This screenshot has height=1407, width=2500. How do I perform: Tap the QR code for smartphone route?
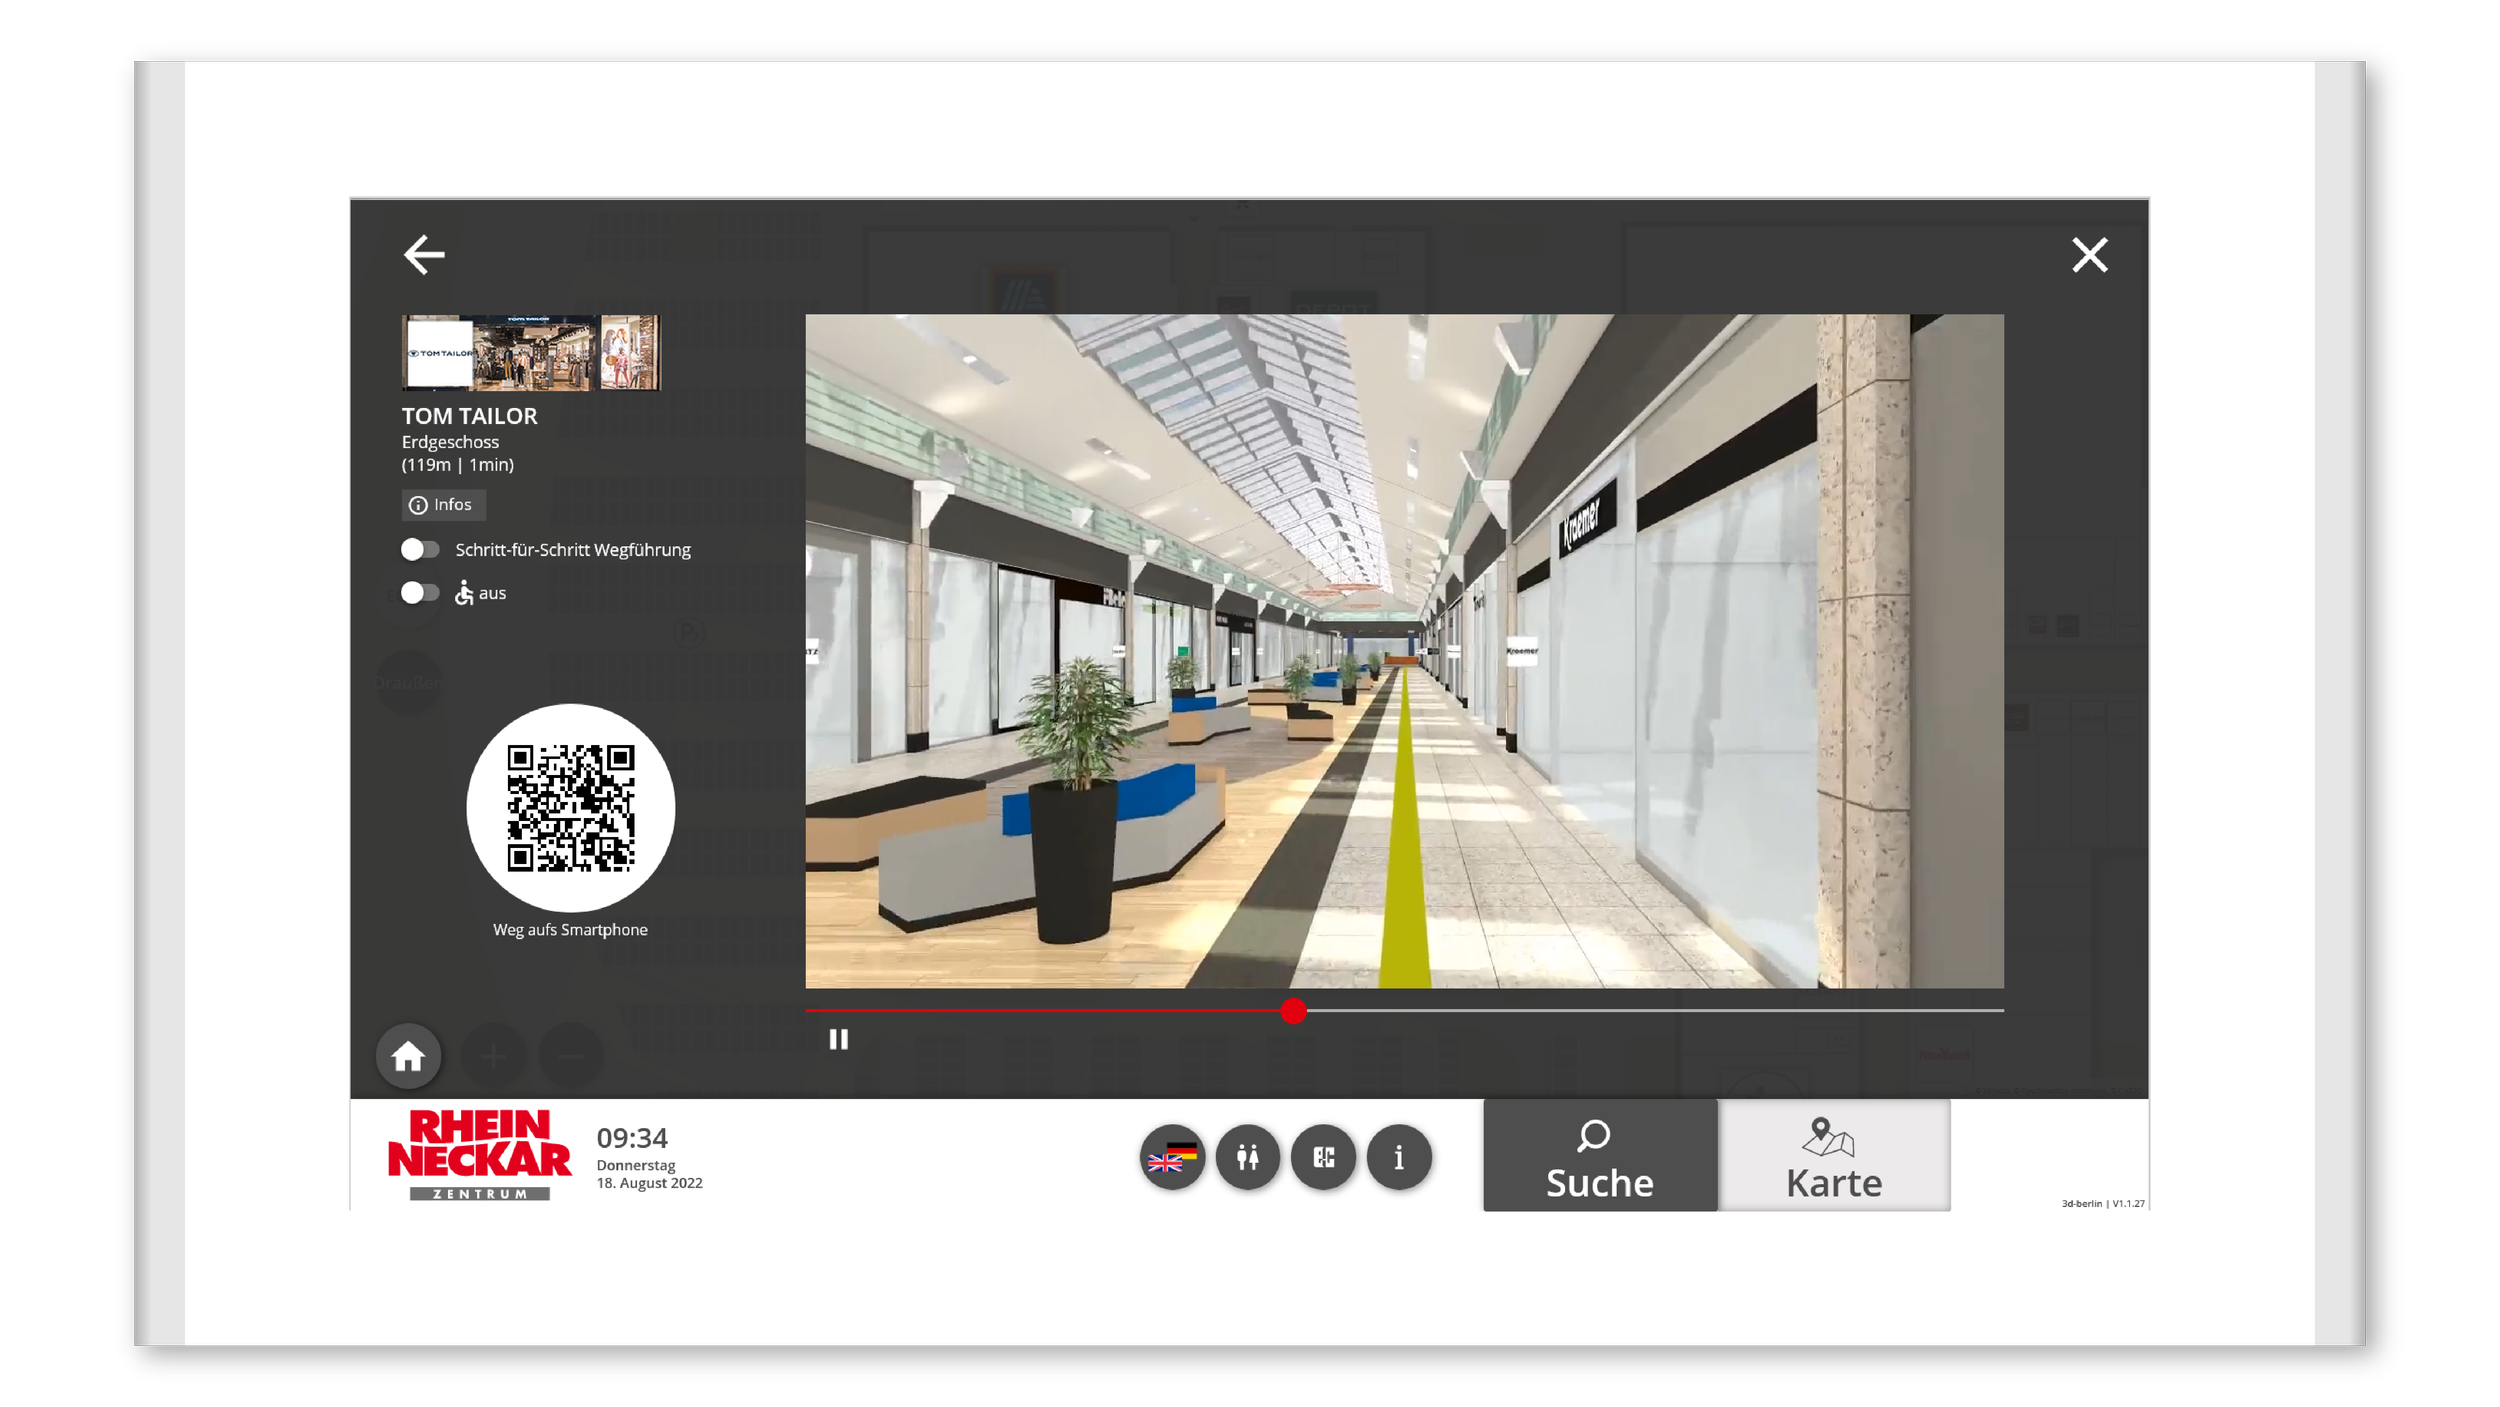click(570, 807)
